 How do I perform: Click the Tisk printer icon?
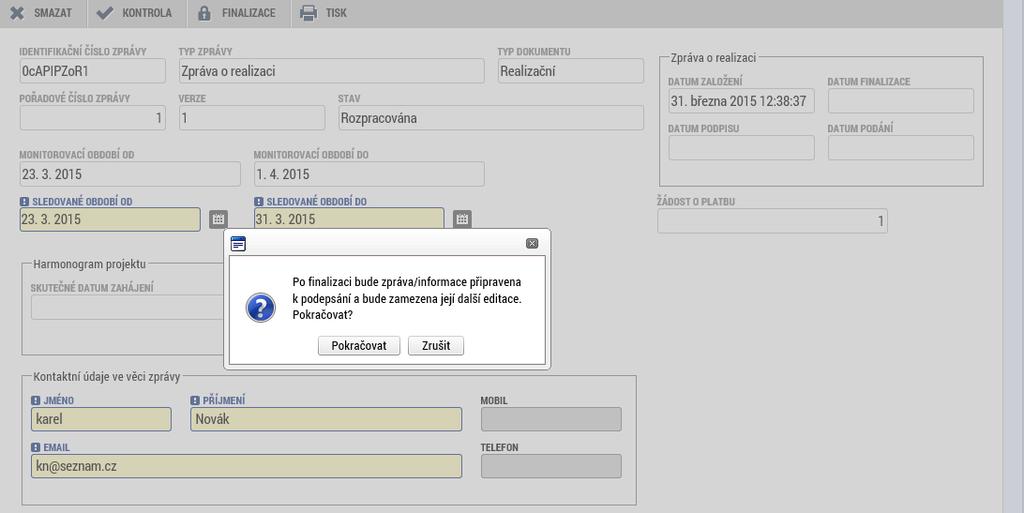pos(308,12)
